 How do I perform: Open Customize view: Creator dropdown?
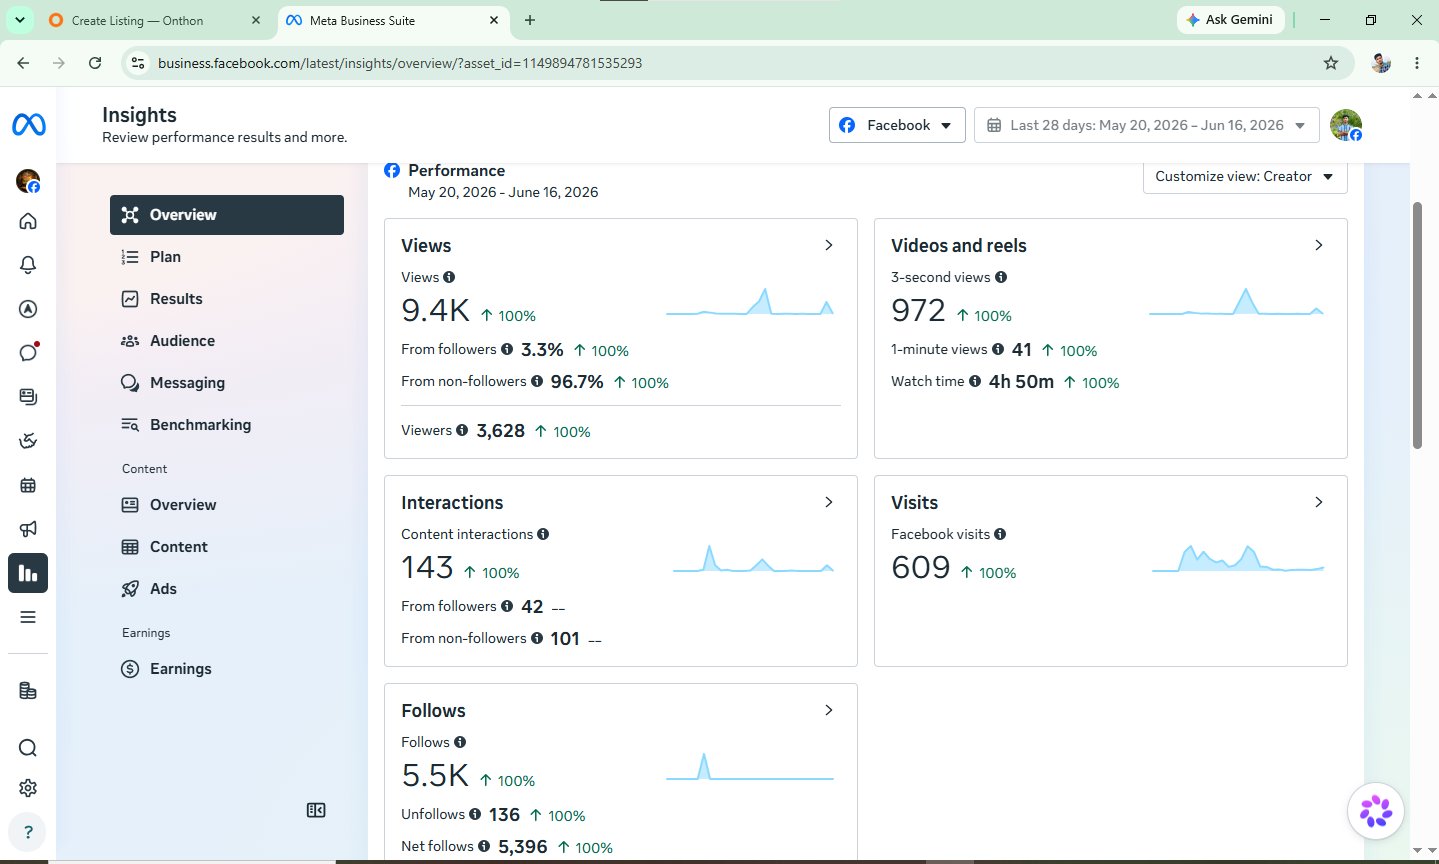[1245, 176]
